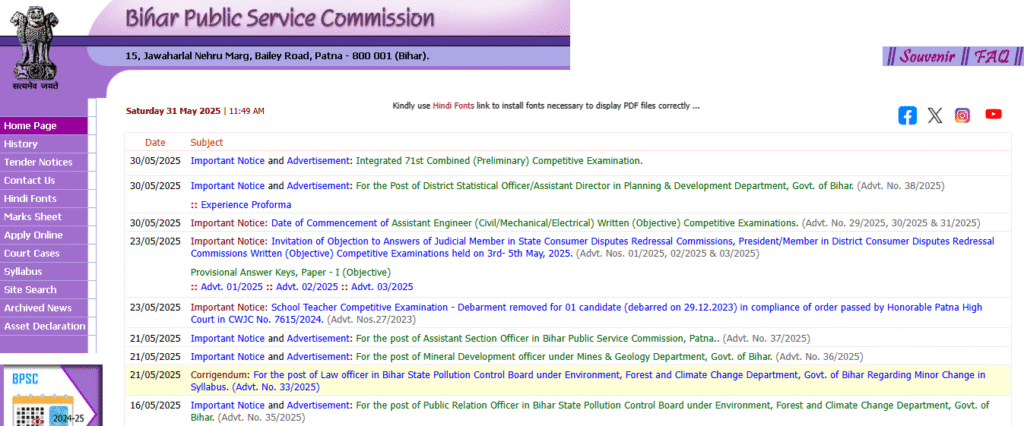The height and width of the screenshot is (426, 1024).
Task: Open the Experience Proforma link
Action: [246, 205]
